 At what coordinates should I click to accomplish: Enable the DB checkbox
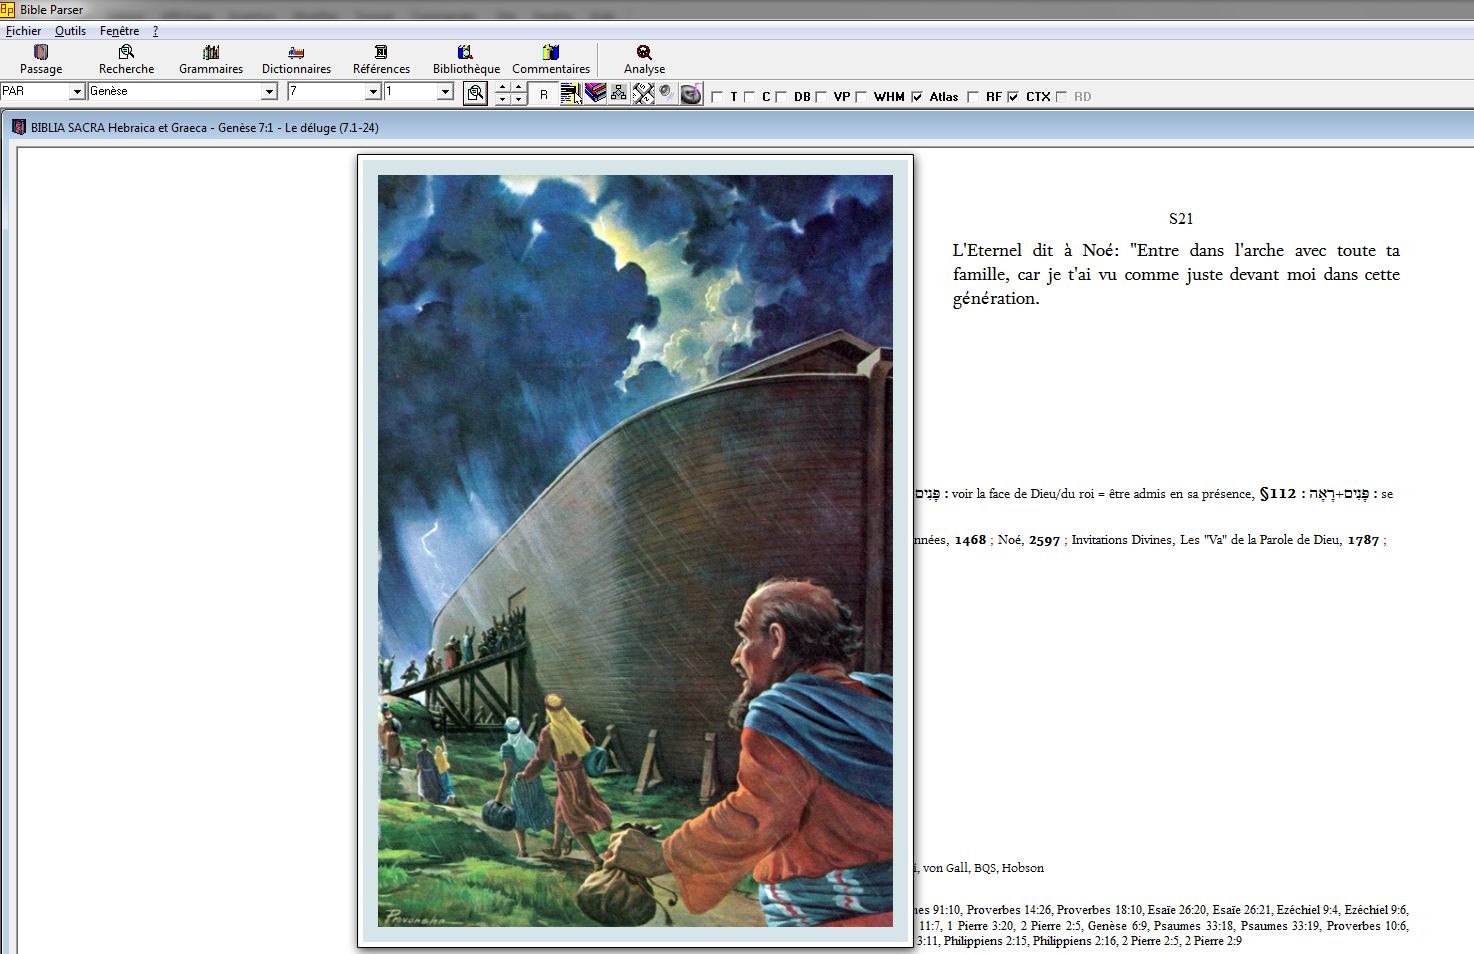tap(781, 97)
